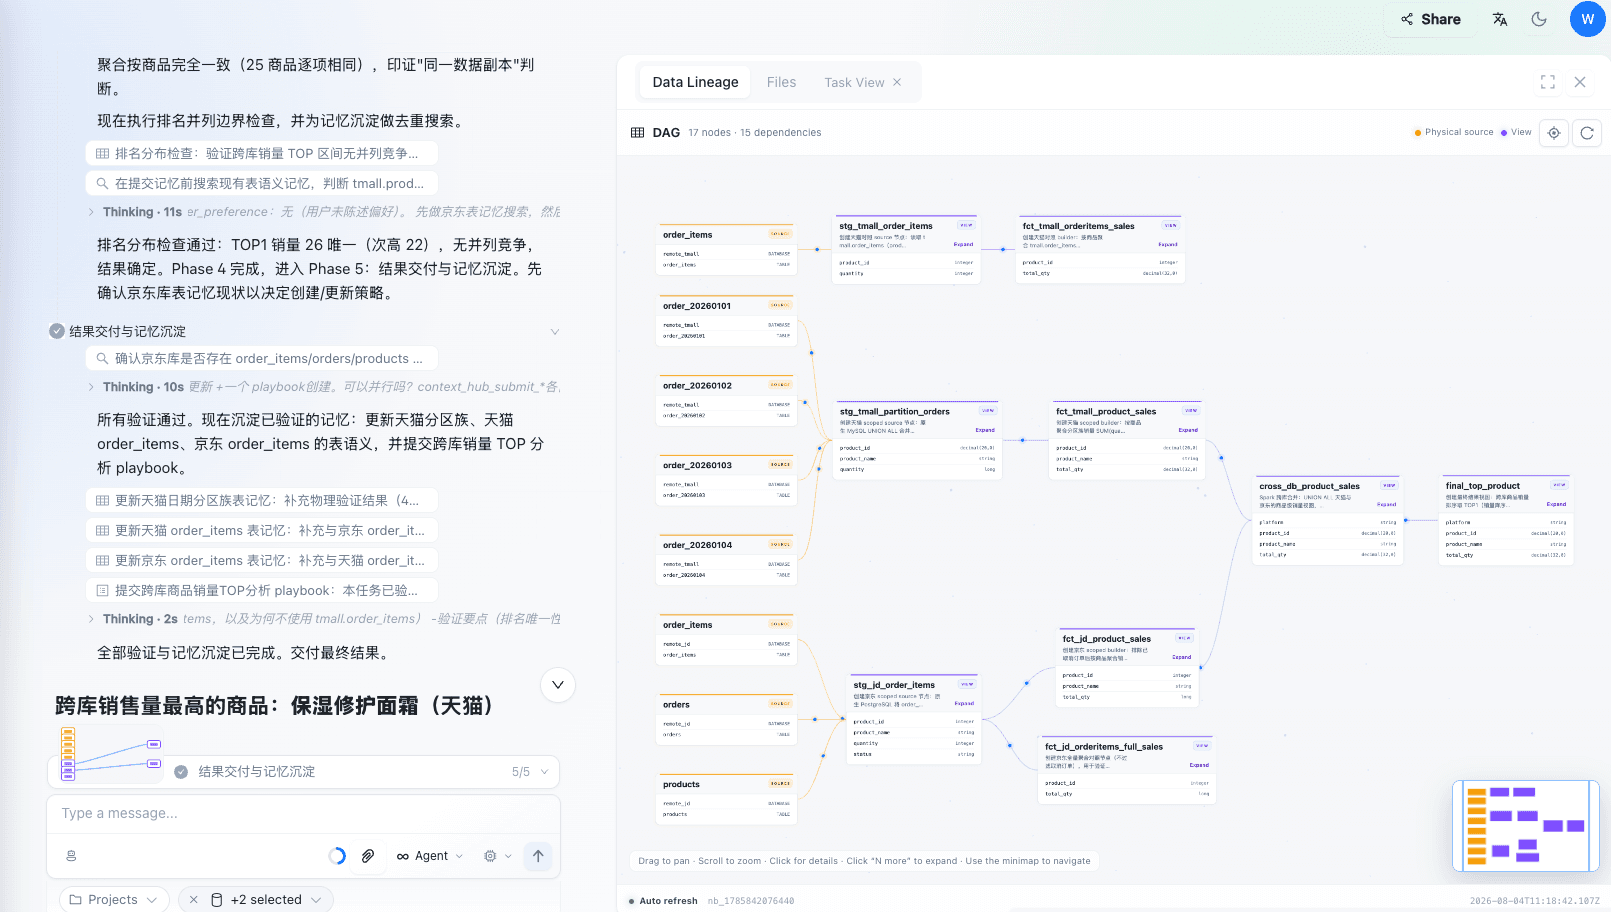Switch to the Files tab
Screen dimensions: 1611x912
tap(781, 82)
